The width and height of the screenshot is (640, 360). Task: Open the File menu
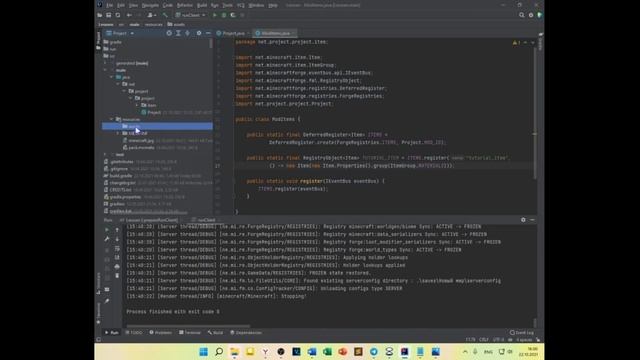coord(109,5)
